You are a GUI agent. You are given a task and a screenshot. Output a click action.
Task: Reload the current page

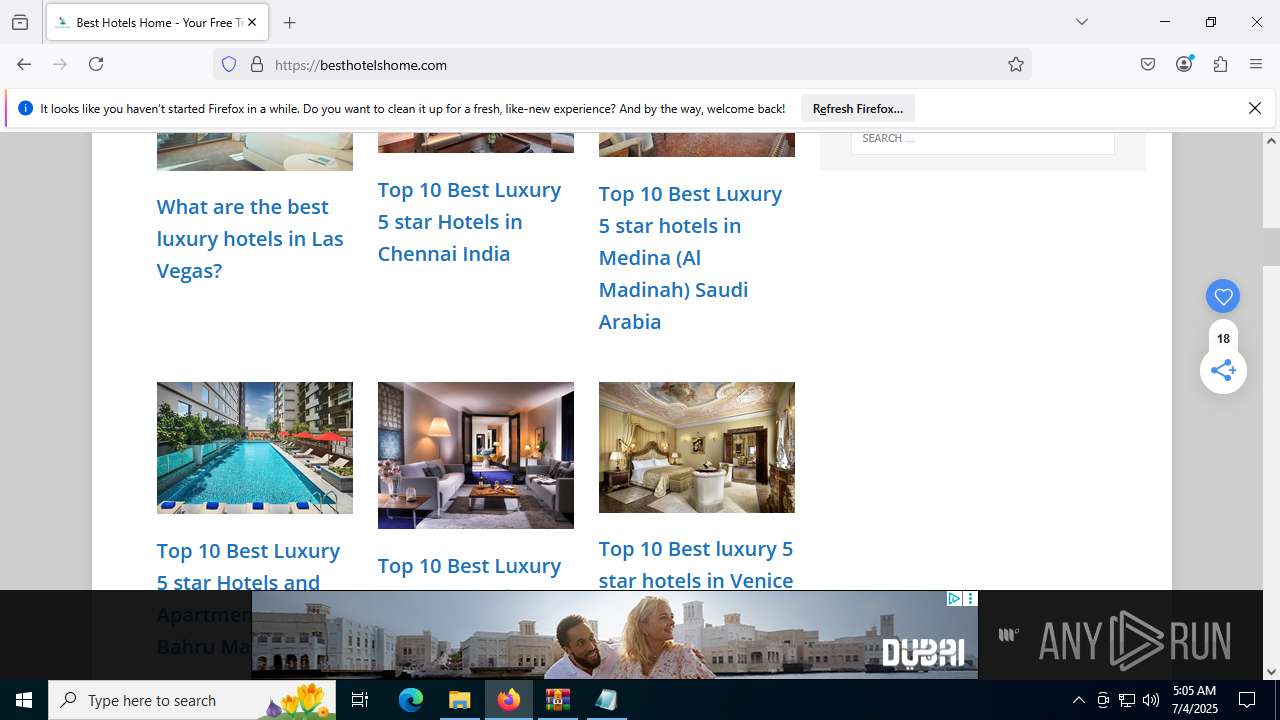tap(96, 64)
